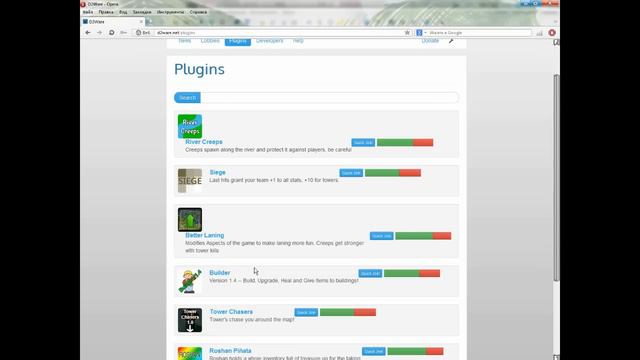Click the page's vertical scrollbar thumb
The height and width of the screenshot is (360, 640).
point(556,178)
